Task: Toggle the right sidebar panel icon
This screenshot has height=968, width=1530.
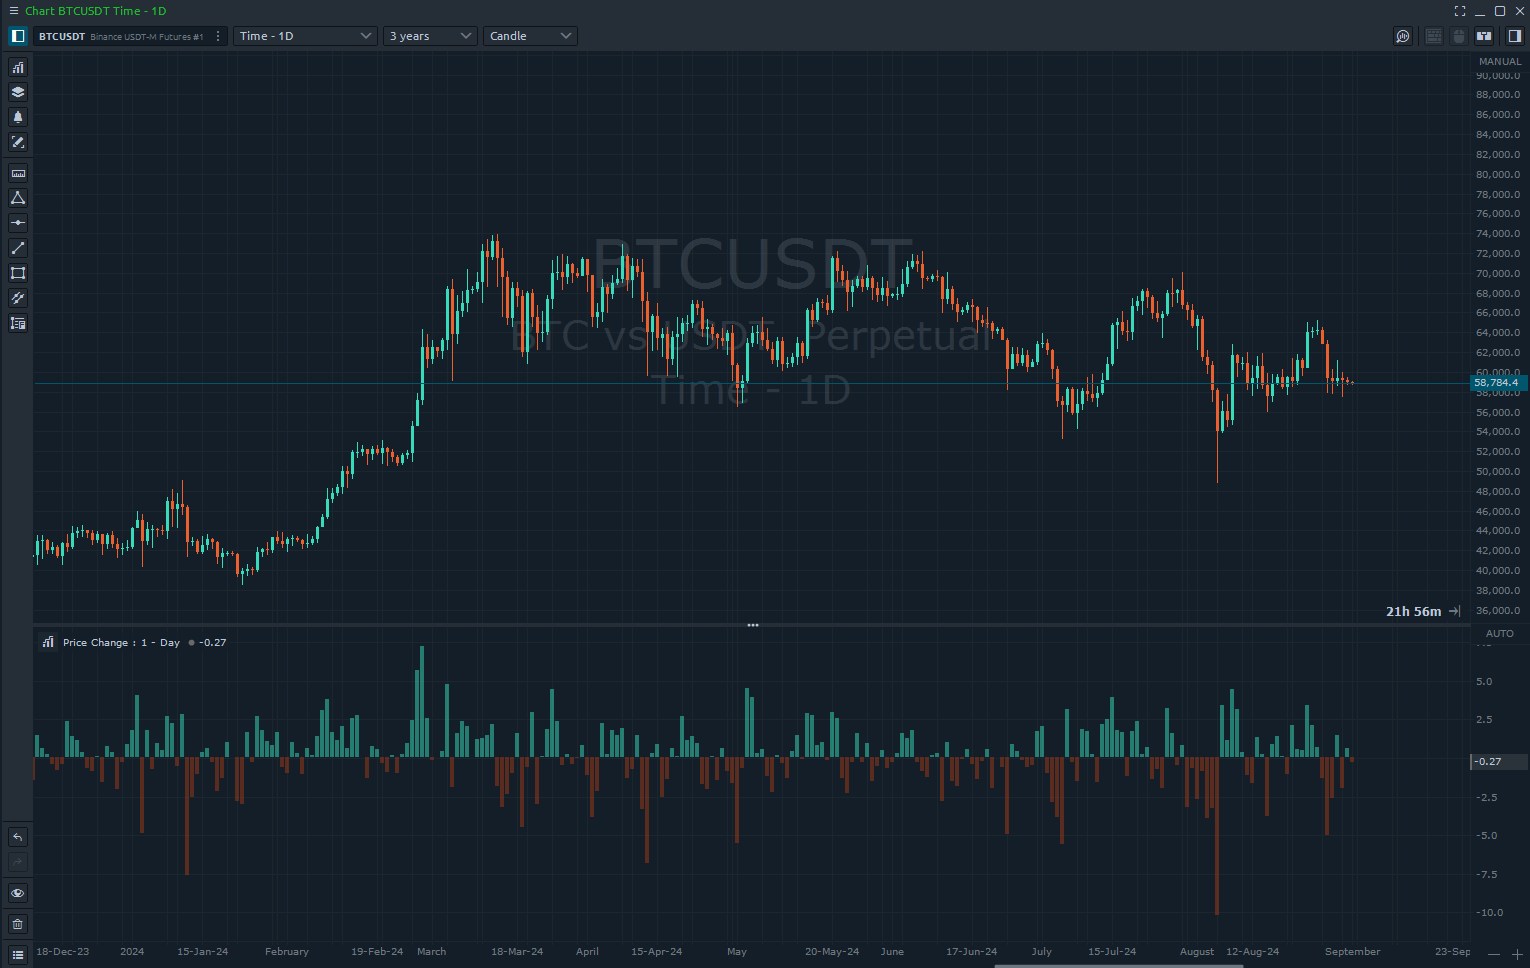Action: [1514, 36]
